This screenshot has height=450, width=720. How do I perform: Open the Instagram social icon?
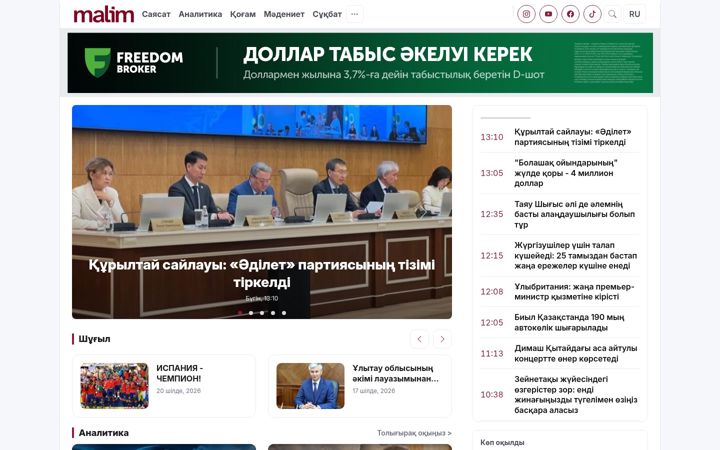coord(526,14)
